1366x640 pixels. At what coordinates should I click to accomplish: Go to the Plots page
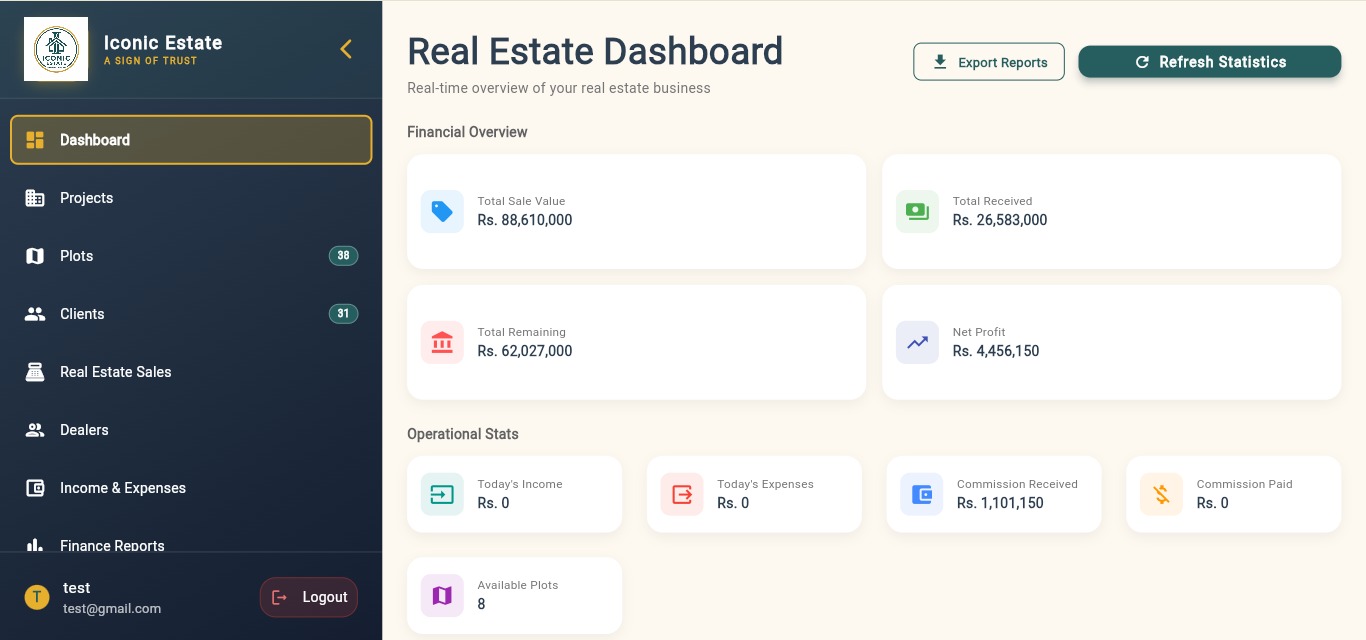click(191, 256)
